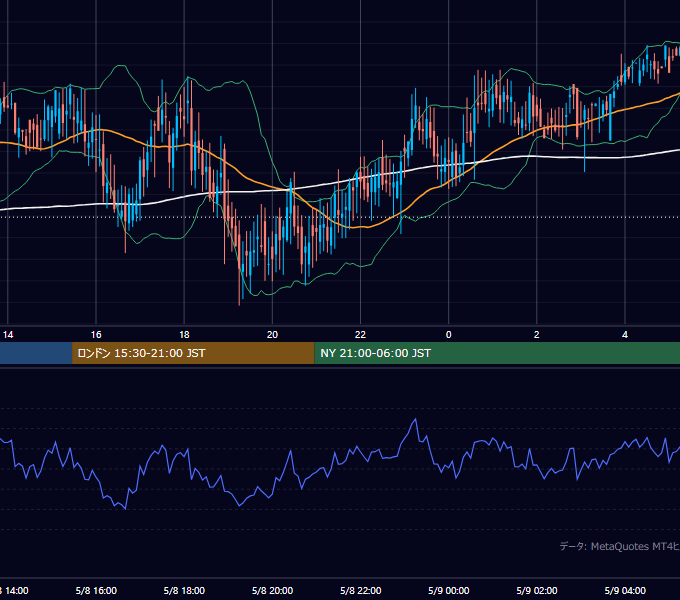Click the date label 5/8 16:00
This screenshot has width=680, height=600.
click(x=96, y=590)
